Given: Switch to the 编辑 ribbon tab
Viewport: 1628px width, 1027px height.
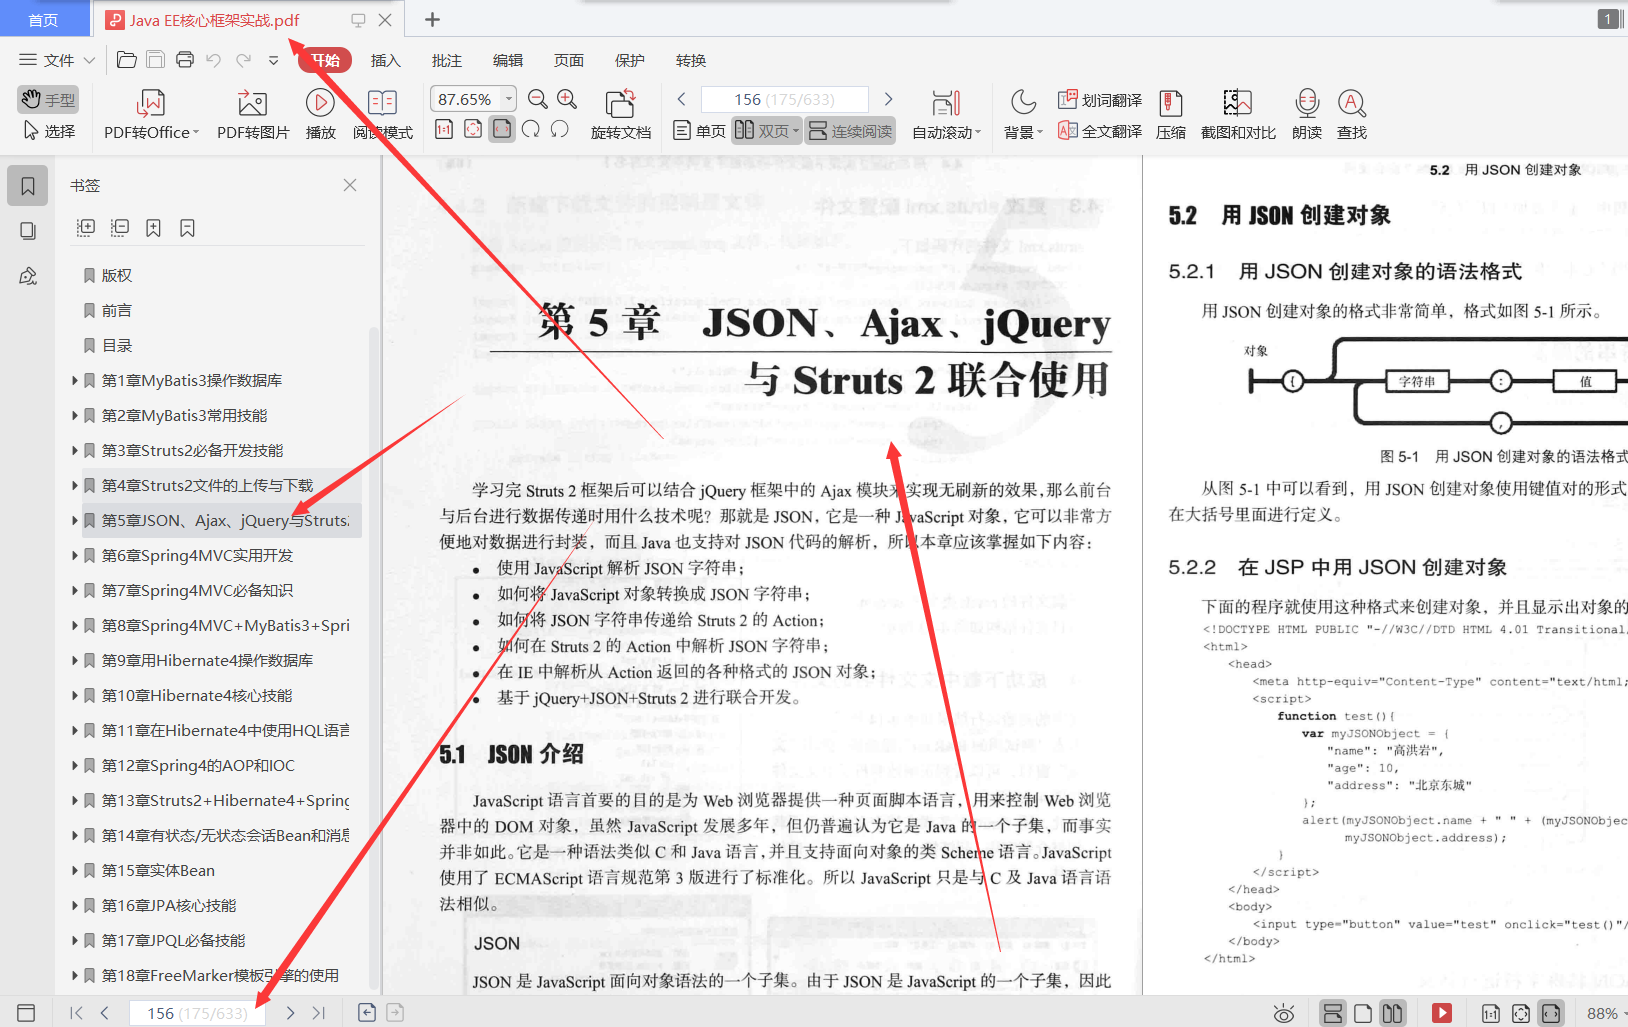Looking at the screenshot, I should click(507, 60).
